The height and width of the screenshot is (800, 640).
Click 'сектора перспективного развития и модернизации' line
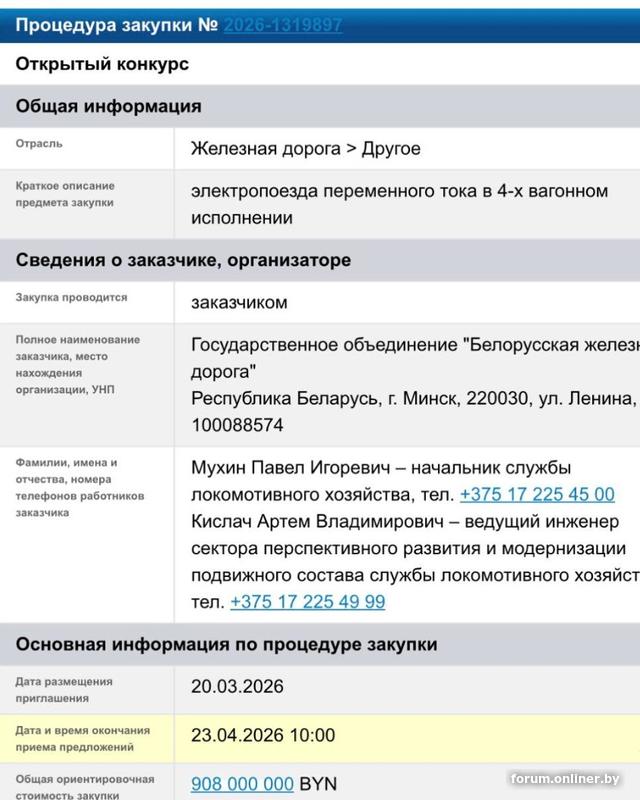pos(408,548)
